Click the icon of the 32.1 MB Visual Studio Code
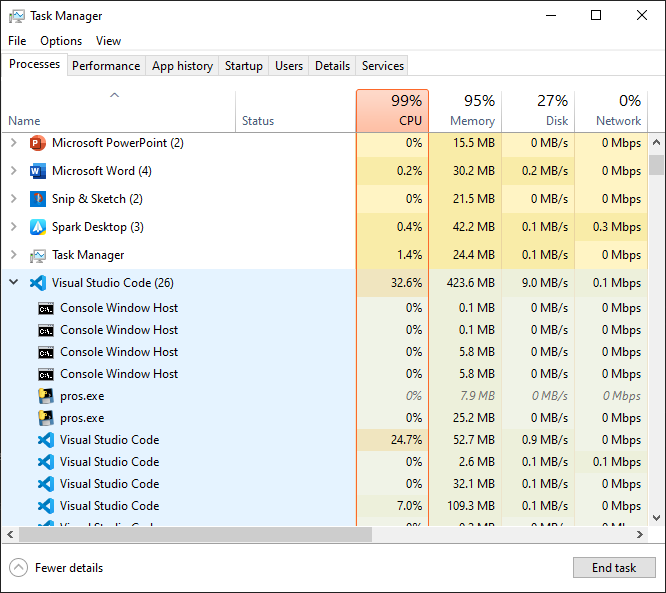The height and width of the screenshot is (593, 666). coord(46,484)
